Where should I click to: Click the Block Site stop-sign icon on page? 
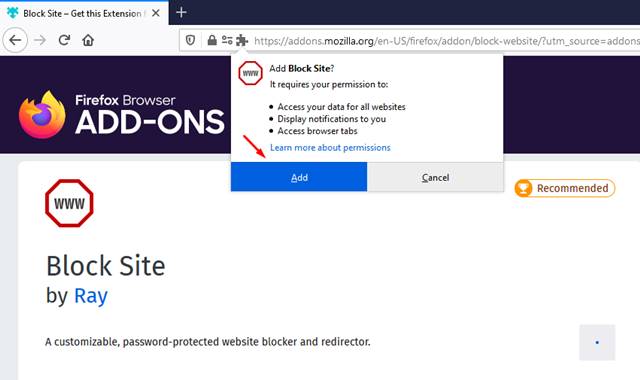tap(69, 203)
